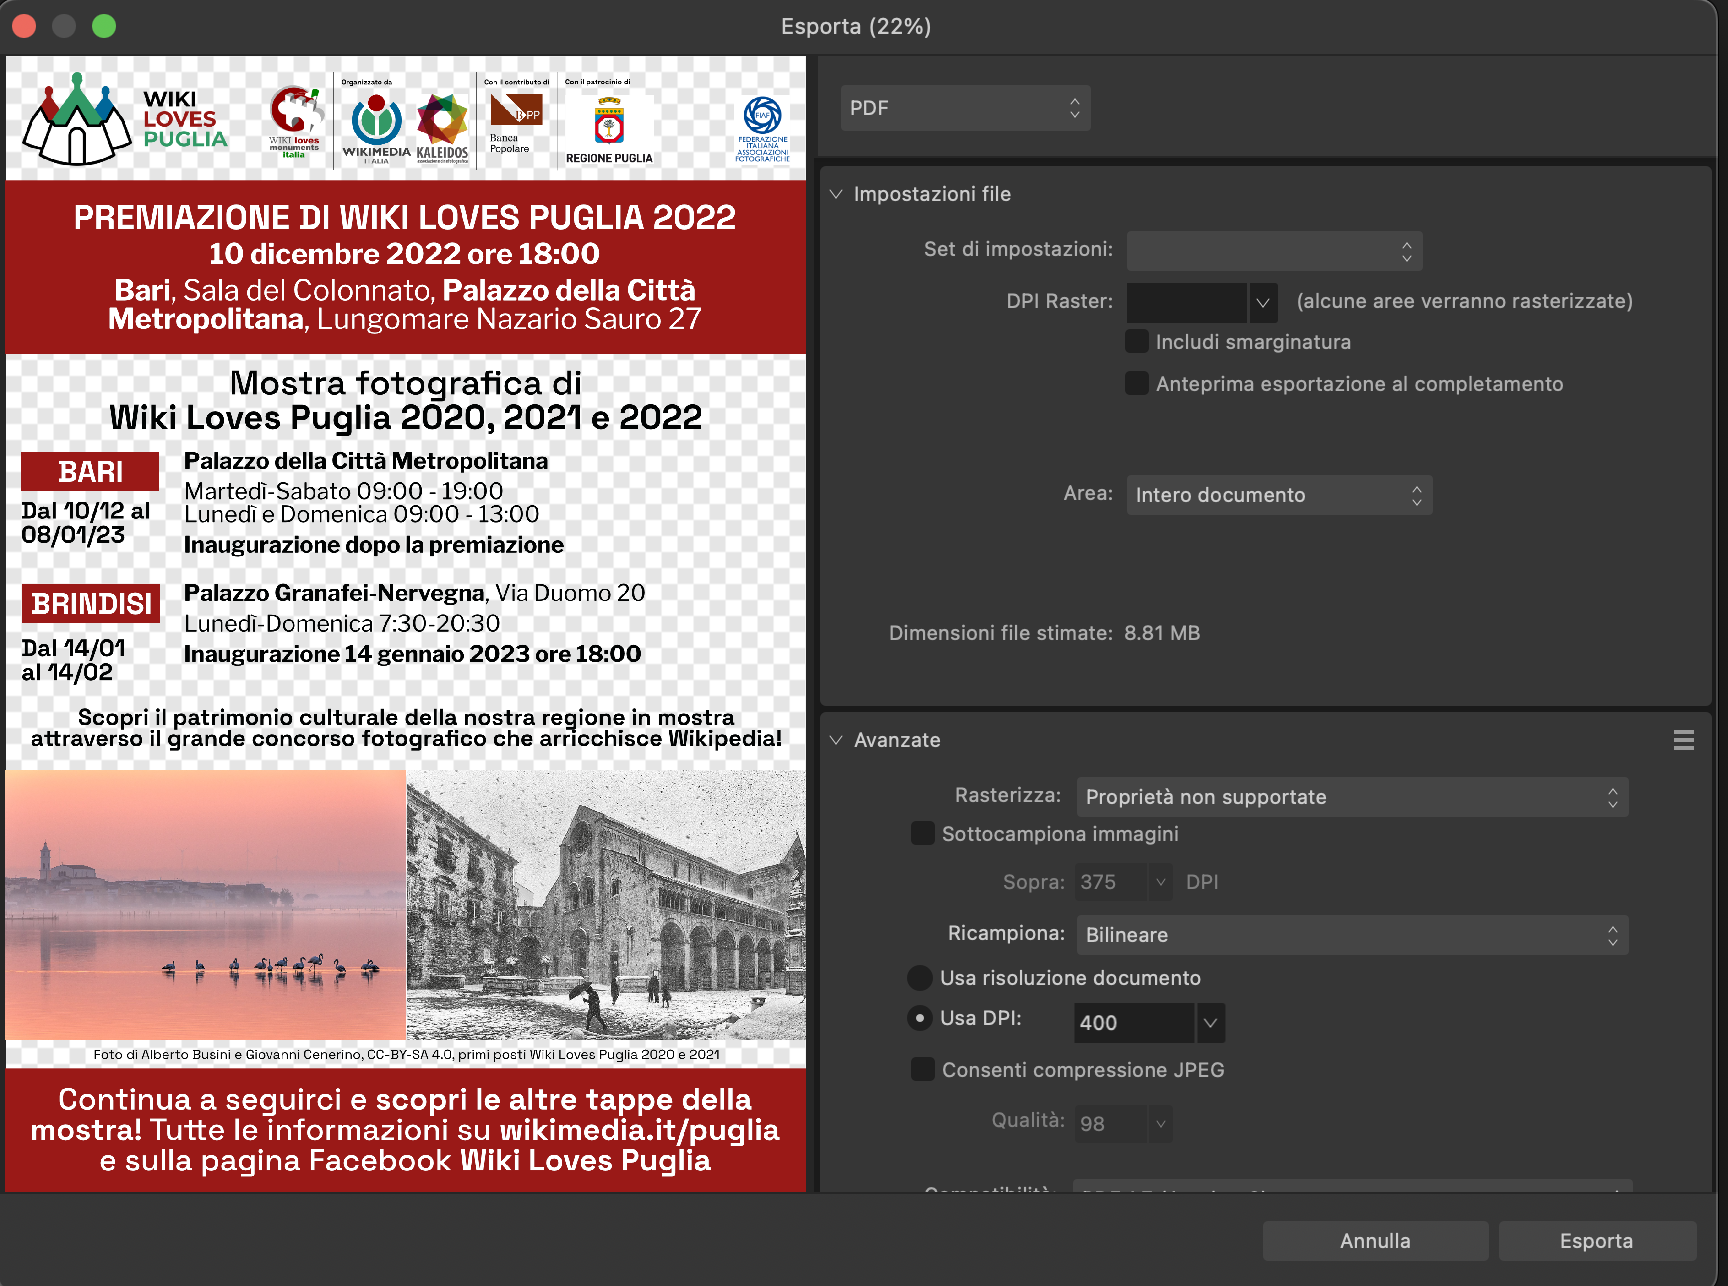The height and width of the screenshot is (1286, 1728).
Task: Click the BRINDISI red label in preview
Action: coord(91,604)
